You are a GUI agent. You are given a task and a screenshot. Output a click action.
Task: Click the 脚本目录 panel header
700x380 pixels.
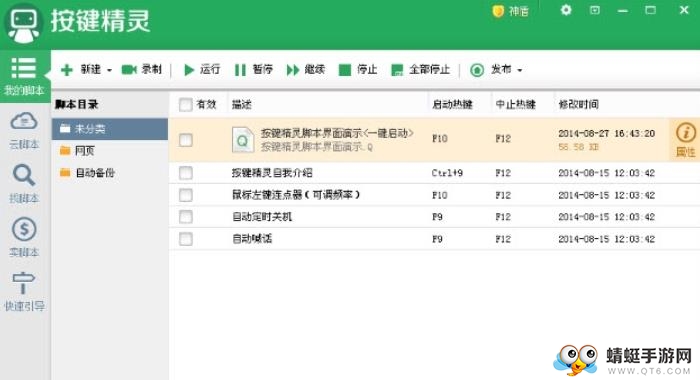coord(77,104)
